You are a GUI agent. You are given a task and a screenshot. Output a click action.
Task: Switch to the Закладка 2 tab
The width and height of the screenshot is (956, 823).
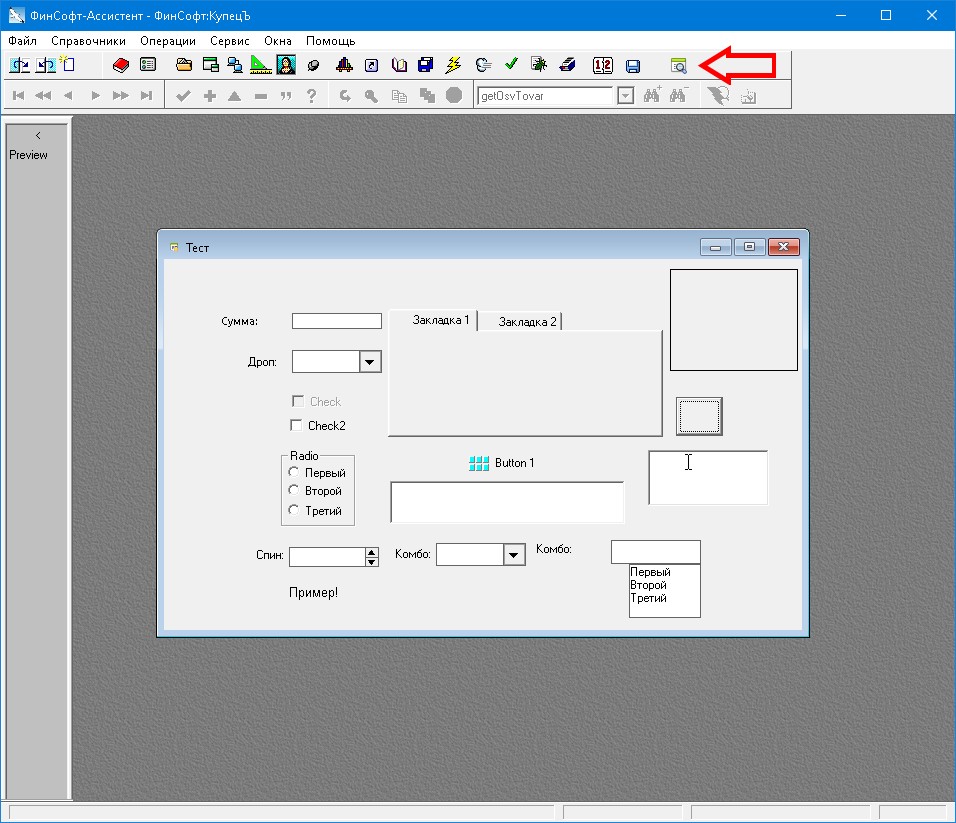coord(527,322)
